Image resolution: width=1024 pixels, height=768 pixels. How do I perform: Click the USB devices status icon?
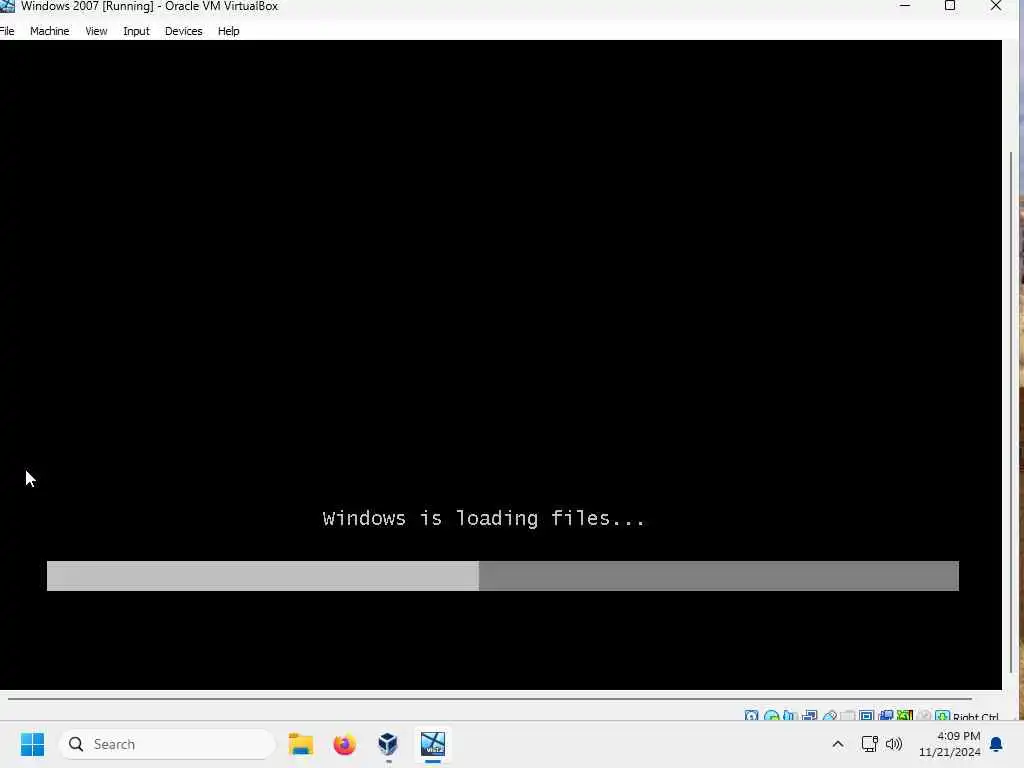click(829, 716)
